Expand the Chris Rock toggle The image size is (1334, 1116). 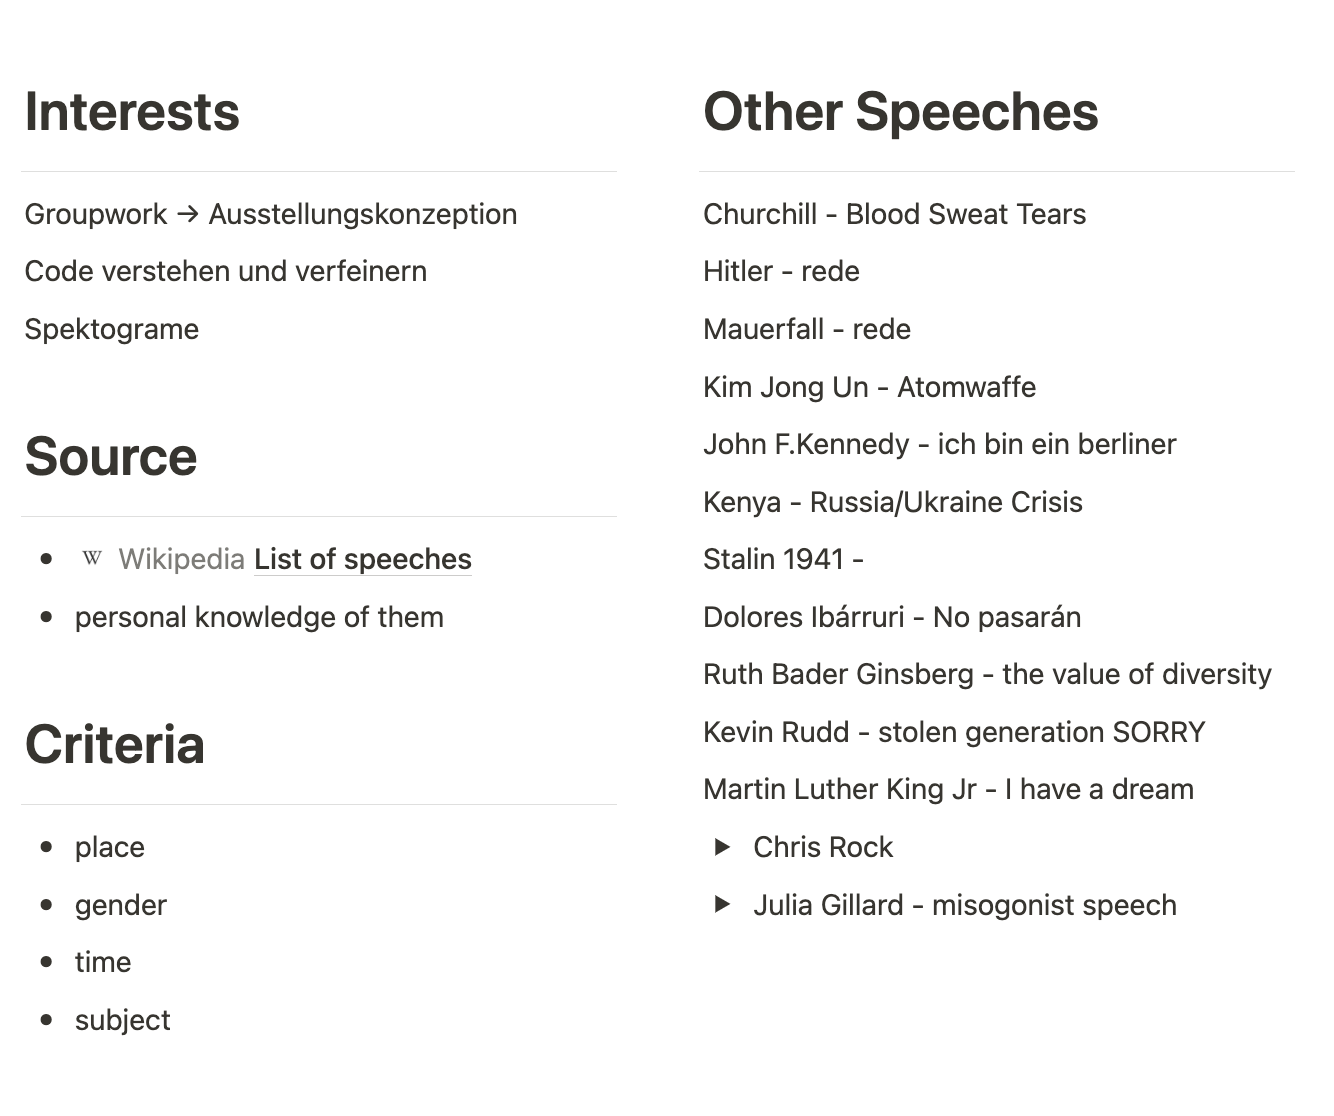[722, 847]
